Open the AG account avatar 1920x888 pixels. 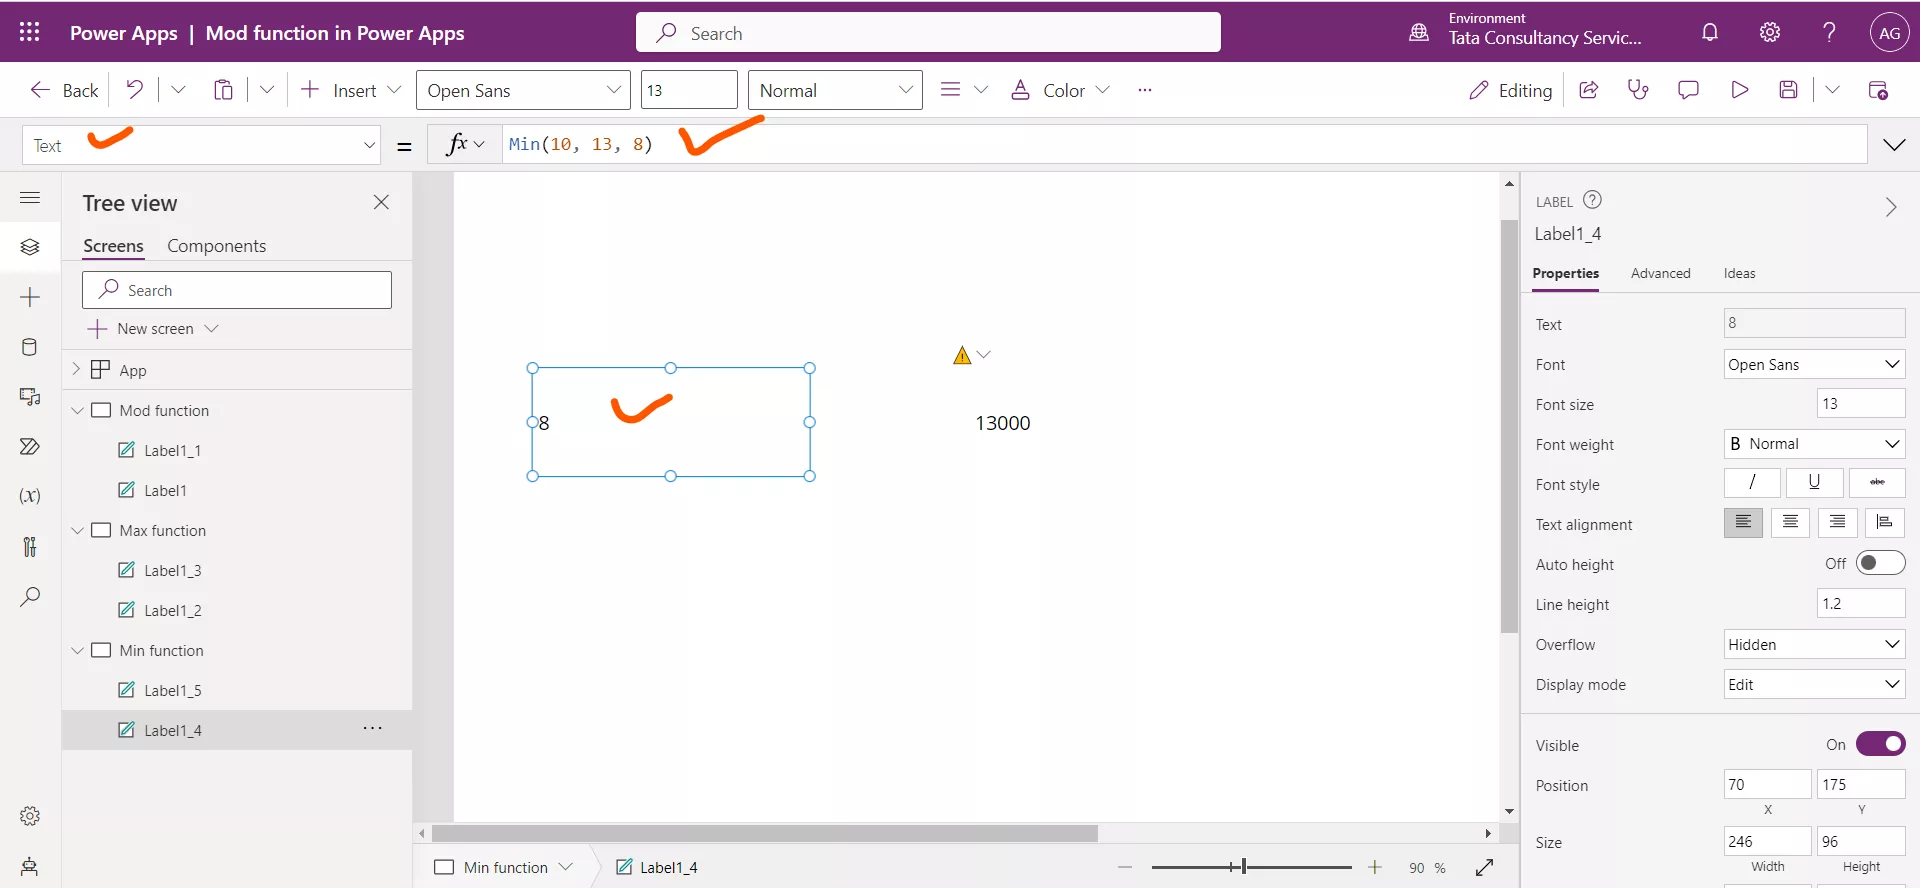coord(1889,32)
